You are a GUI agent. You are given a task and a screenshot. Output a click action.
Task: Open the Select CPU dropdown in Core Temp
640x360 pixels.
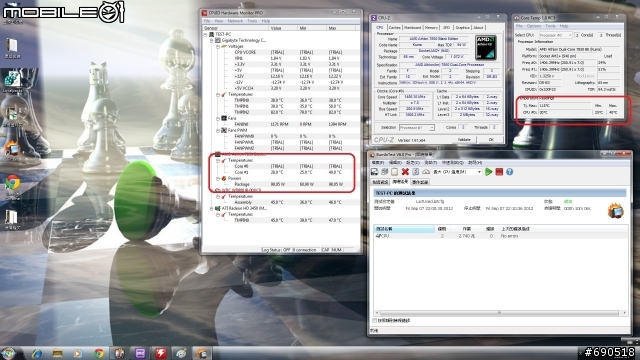coord(556,36)
